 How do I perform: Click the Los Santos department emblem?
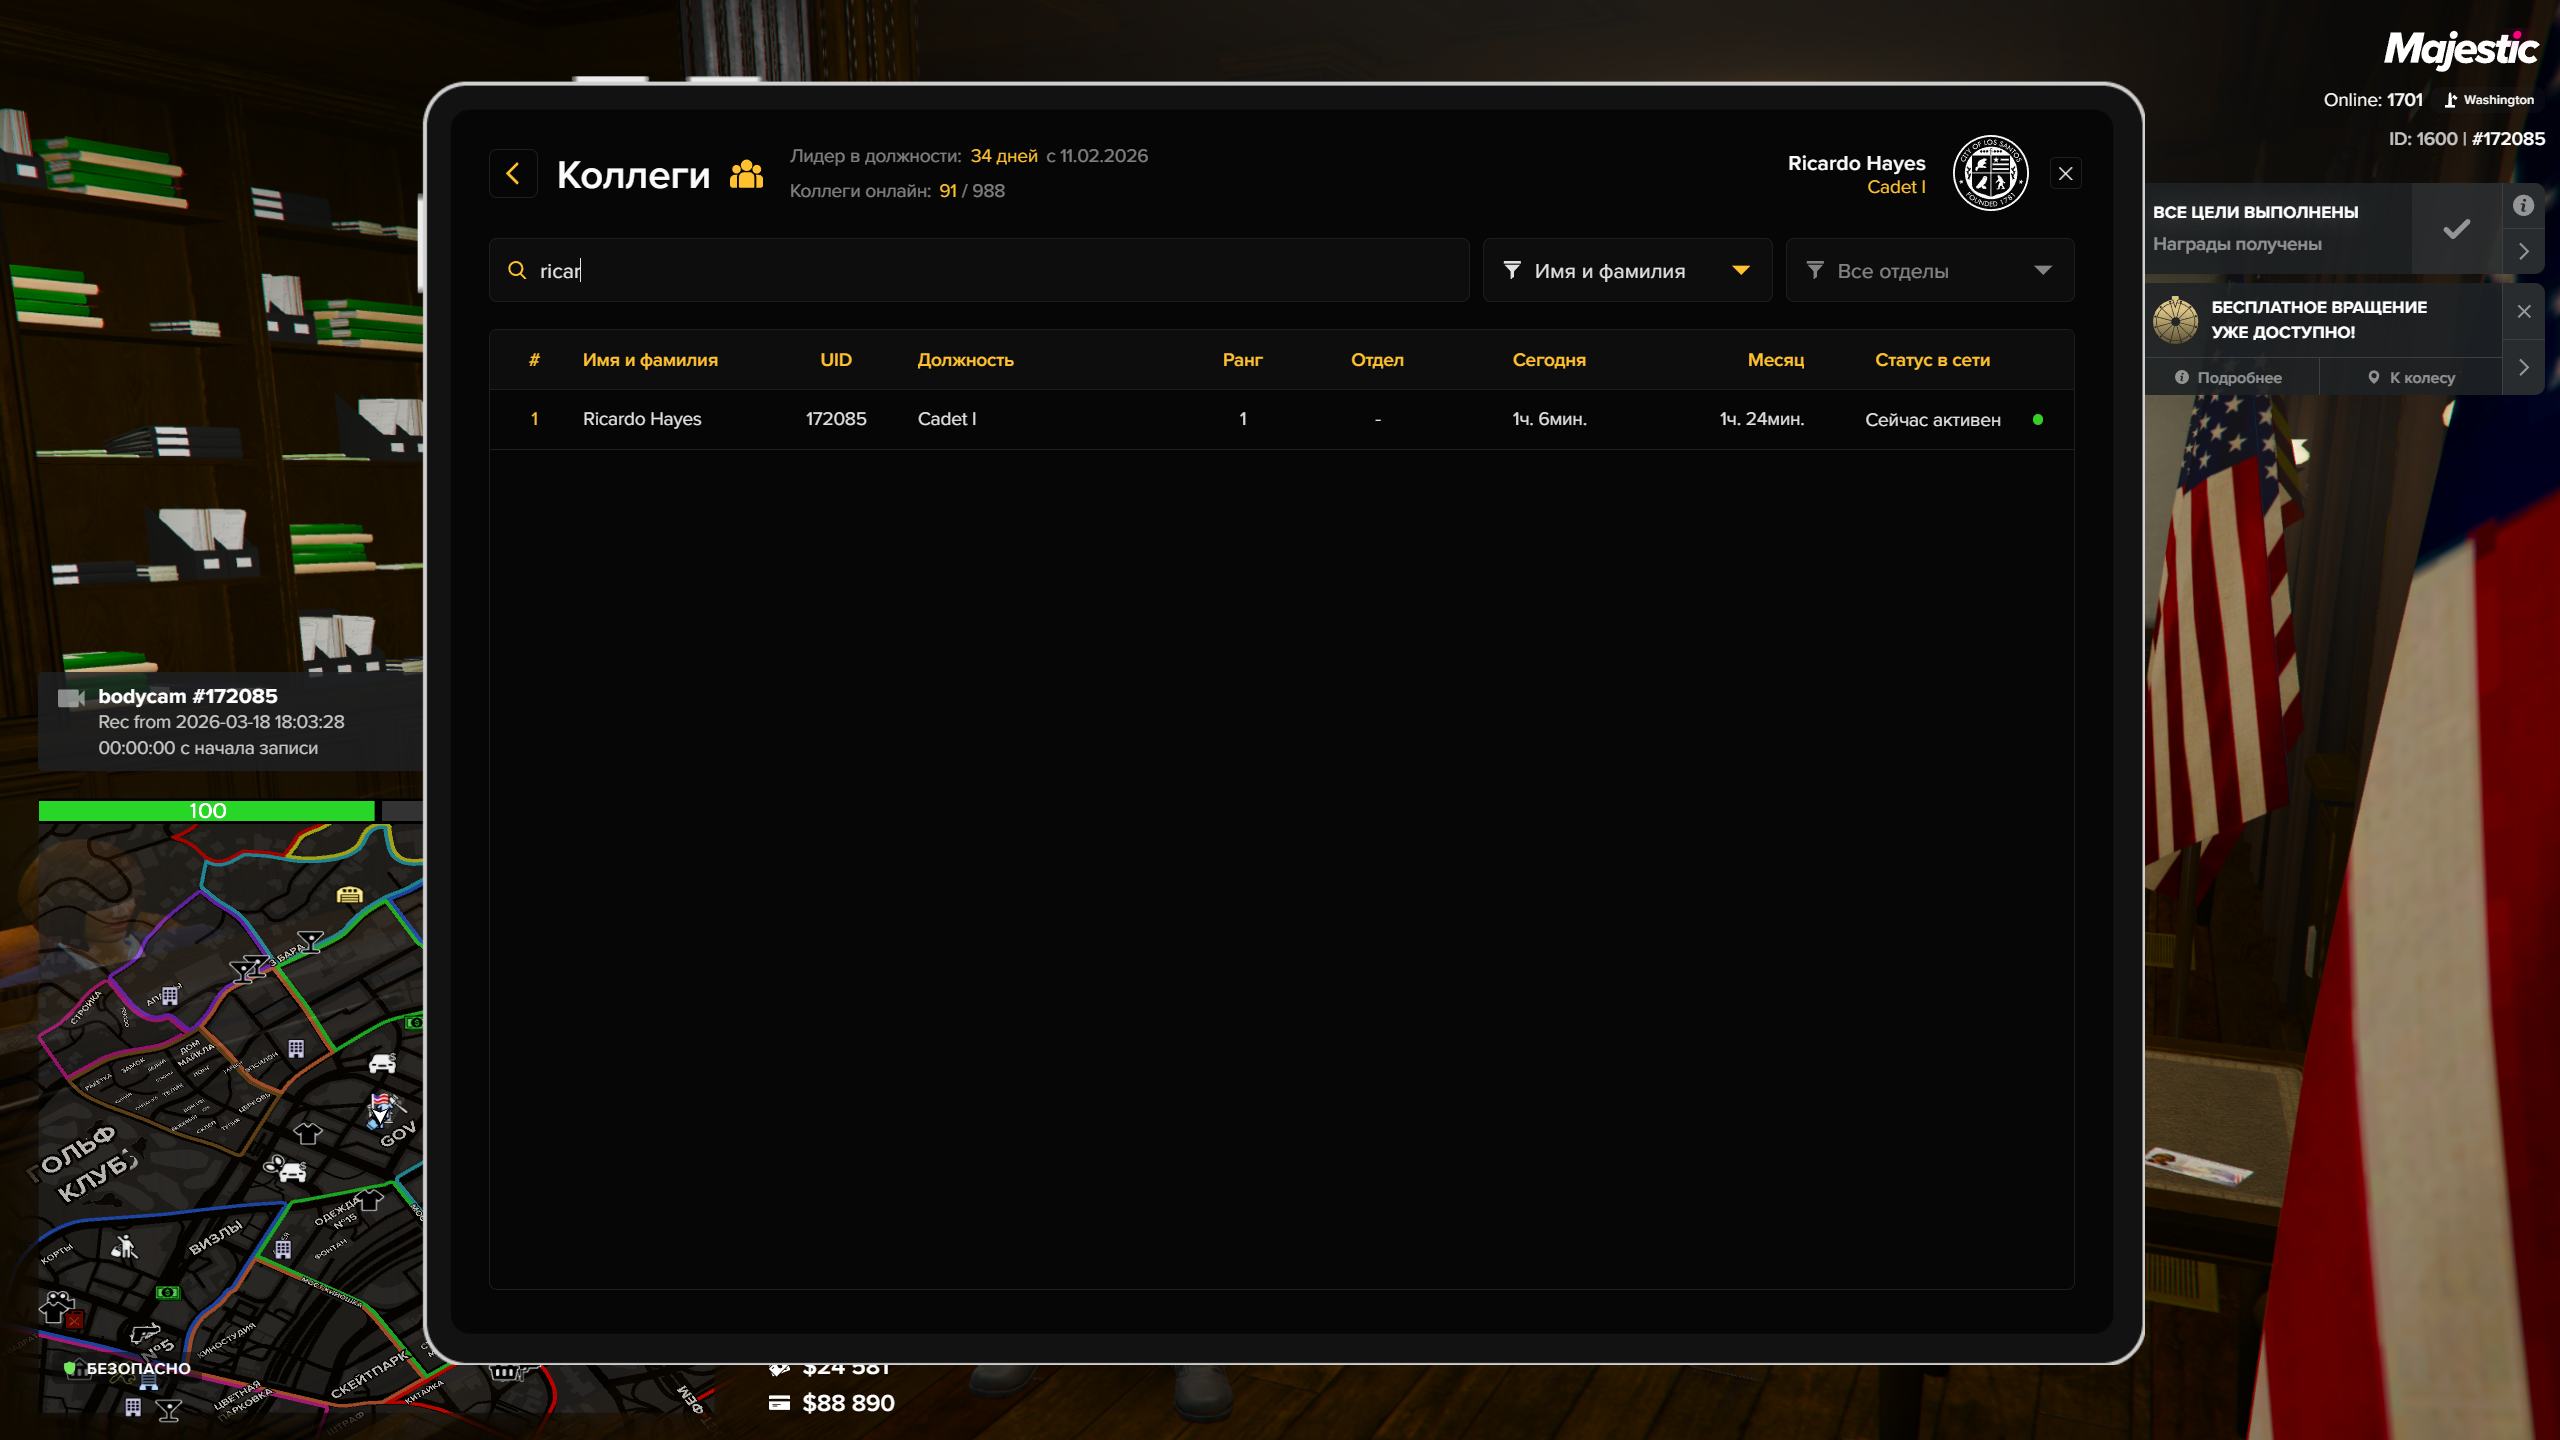pyautogui.click(x=1990, y=174)
